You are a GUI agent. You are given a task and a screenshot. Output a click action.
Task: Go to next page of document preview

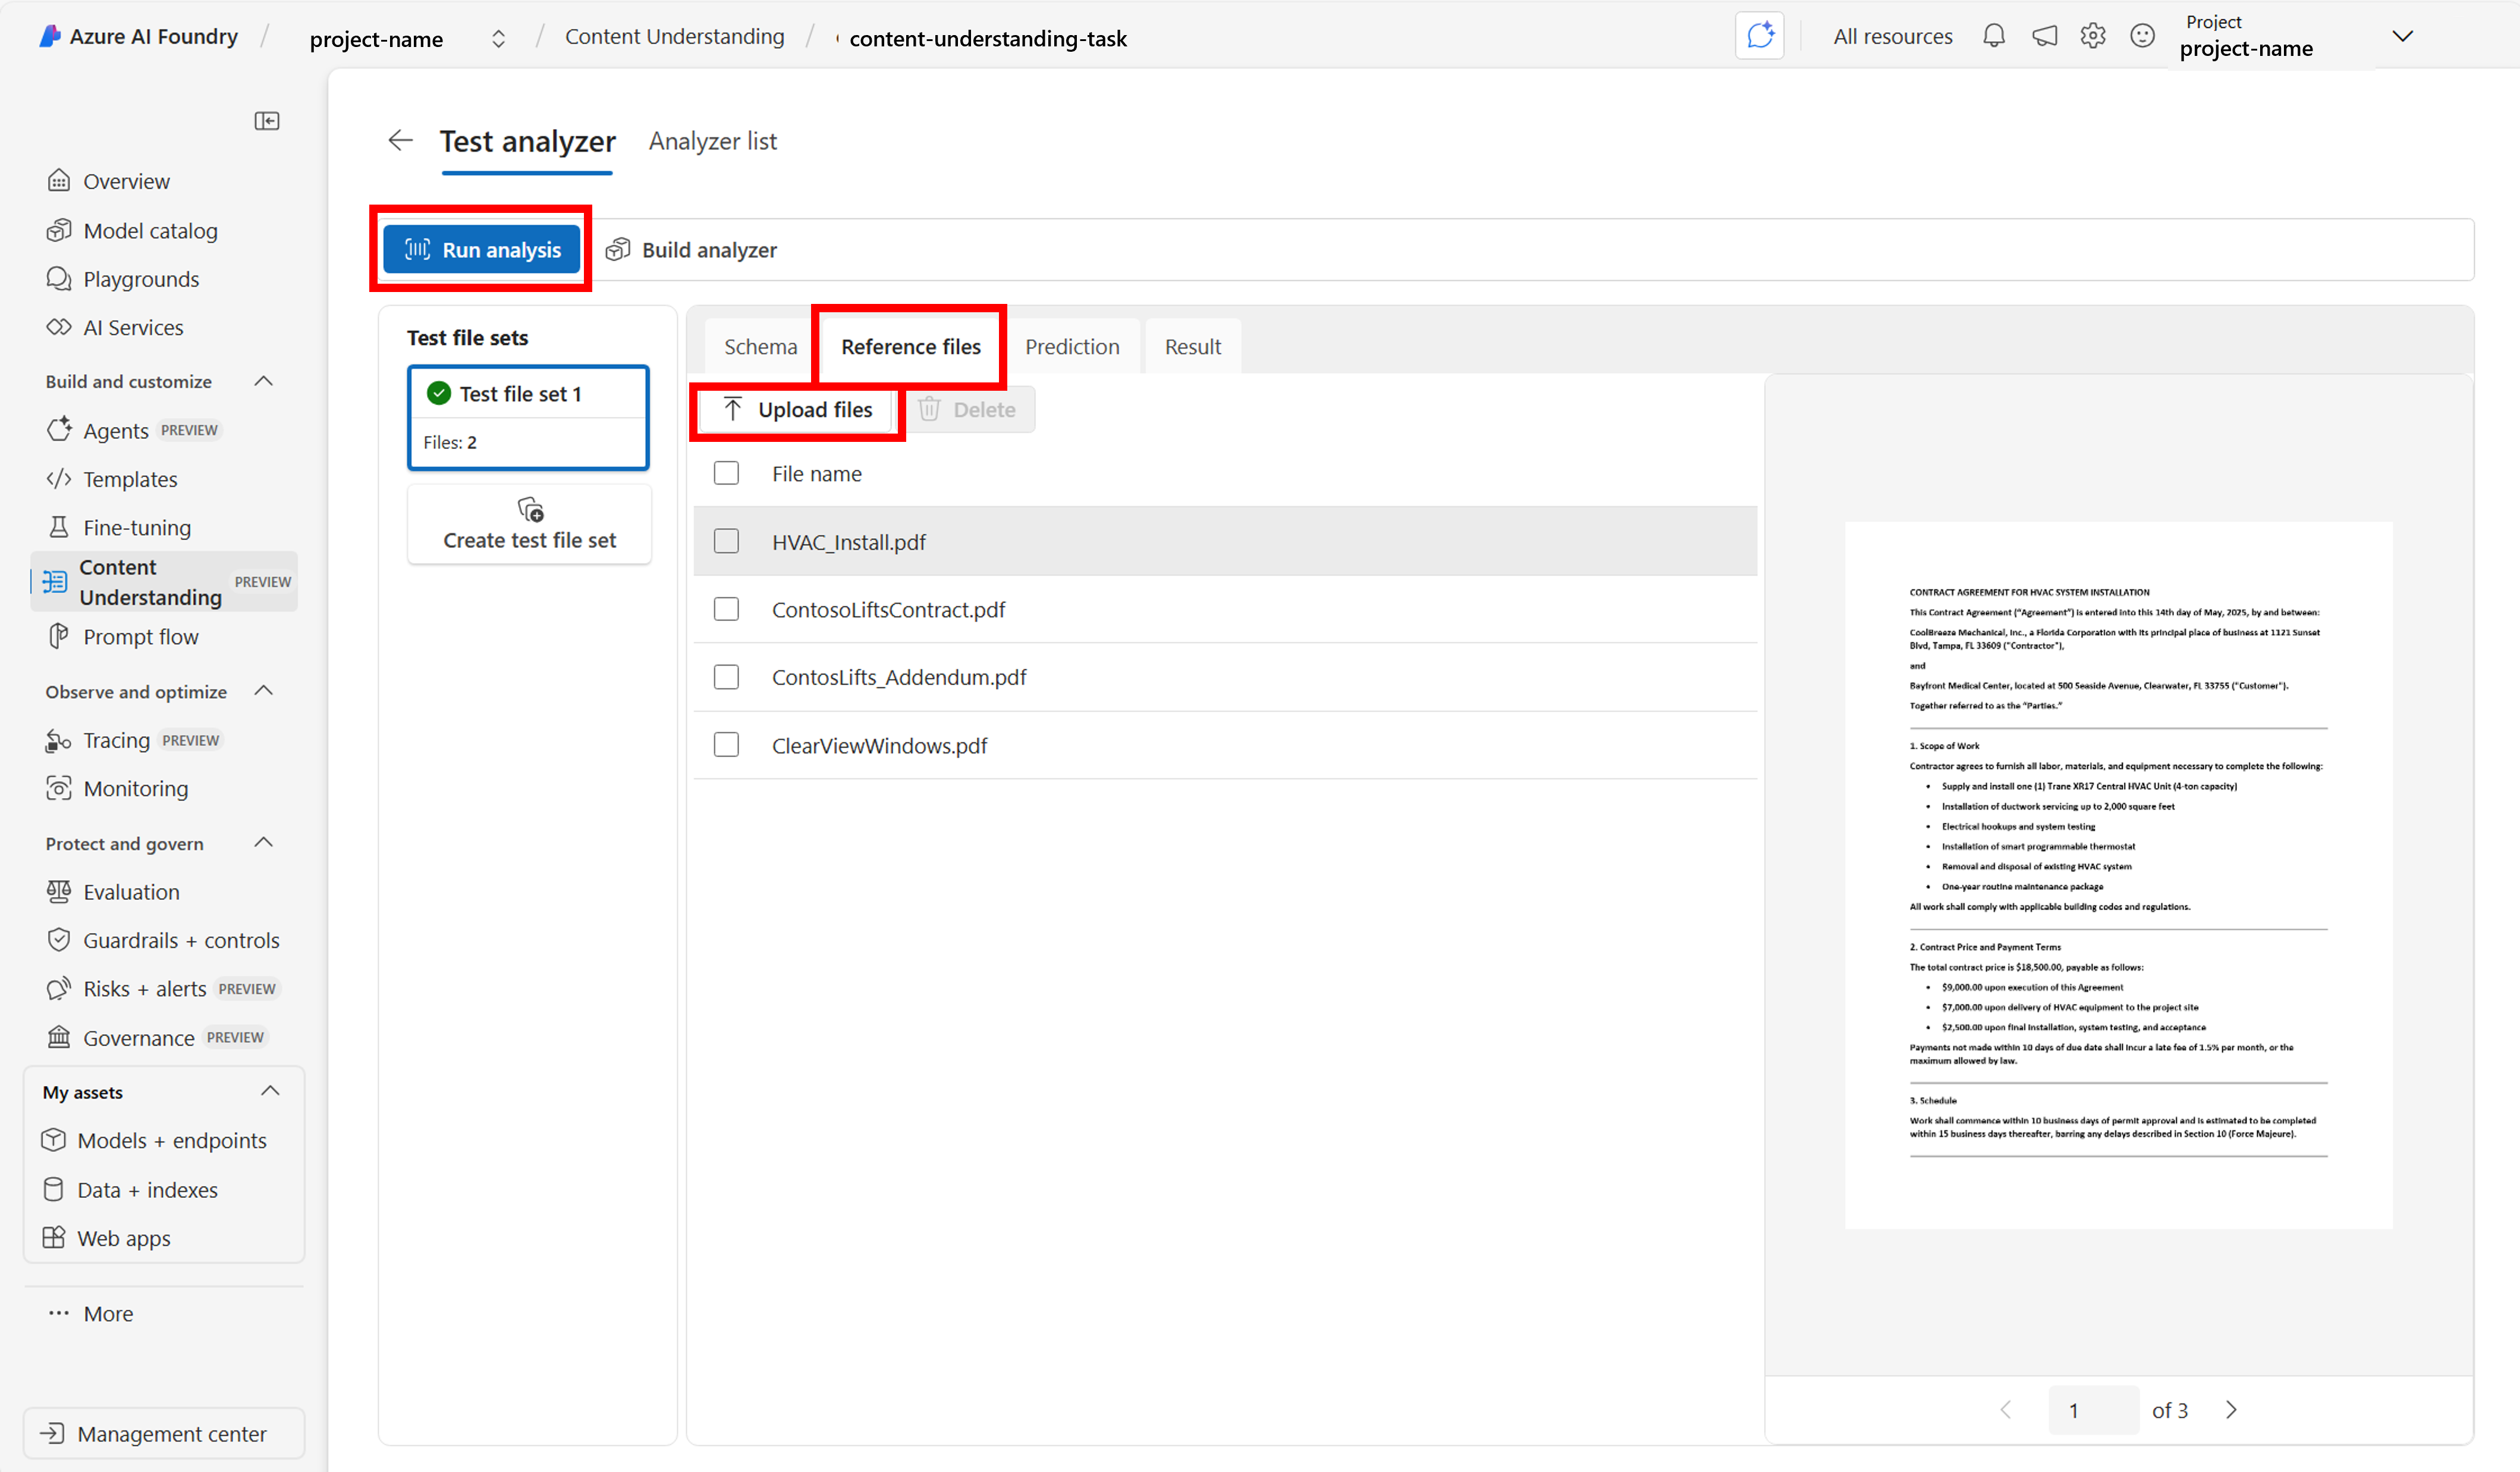2231,1410
